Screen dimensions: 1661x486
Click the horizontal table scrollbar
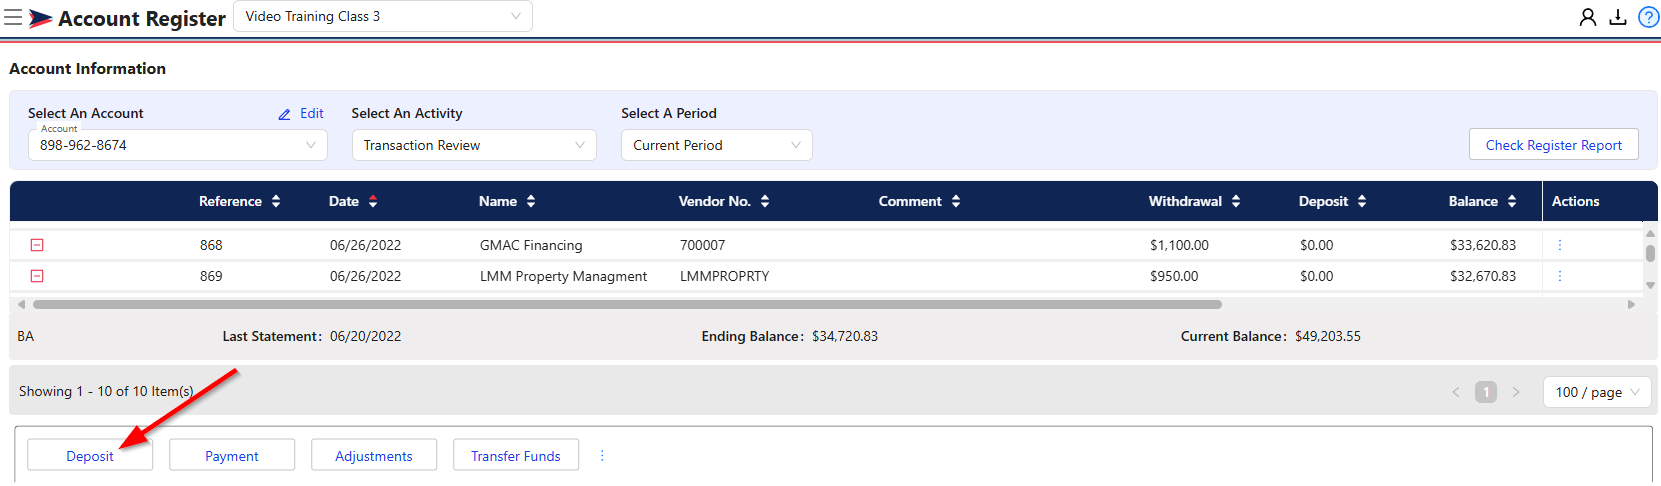(627, 304)
